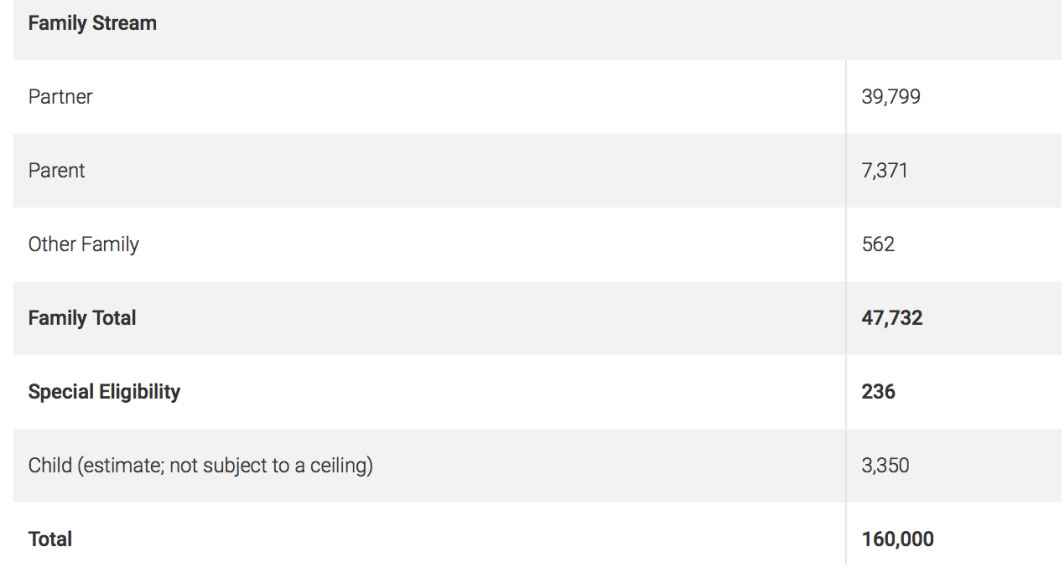Image resolution: width=1062 pixels, height=565 pixels.
Task: Click the grand total value 160,000
Action: [x=897, y=539]
